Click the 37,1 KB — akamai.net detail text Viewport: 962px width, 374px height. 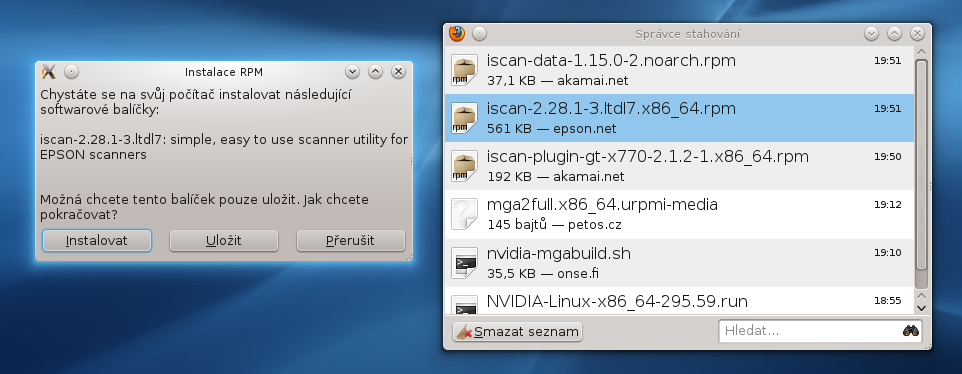558,80
